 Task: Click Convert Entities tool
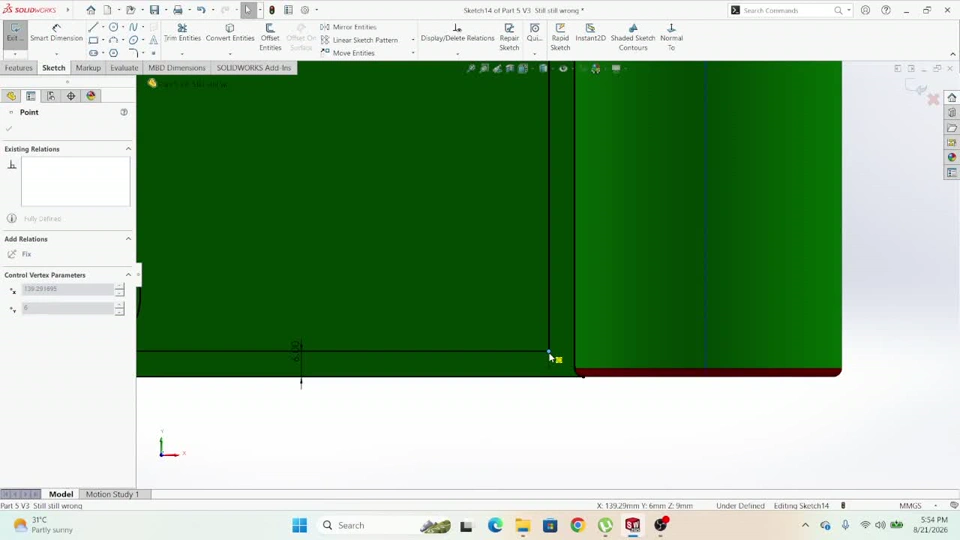click(230, 33)
